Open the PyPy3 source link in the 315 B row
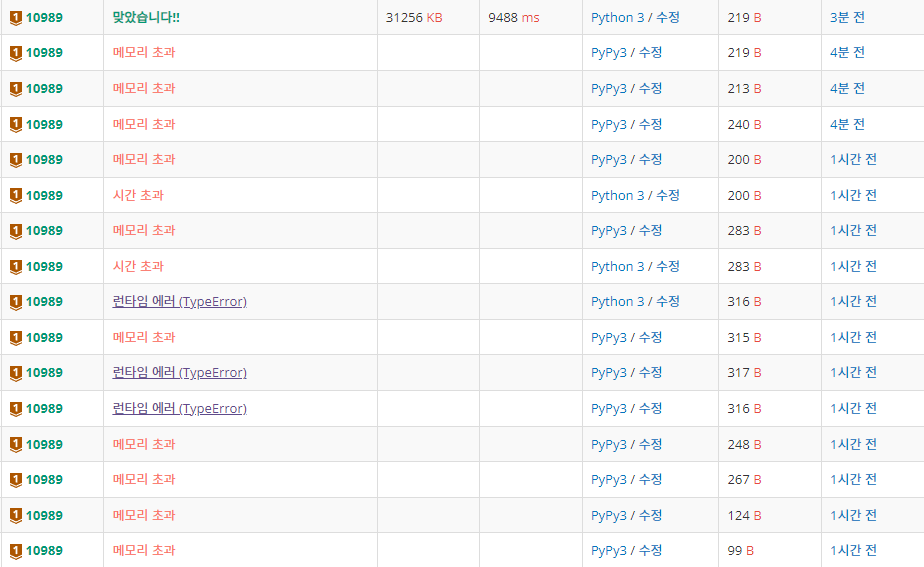This screenshot has height=567, width=924. point(609,338)
